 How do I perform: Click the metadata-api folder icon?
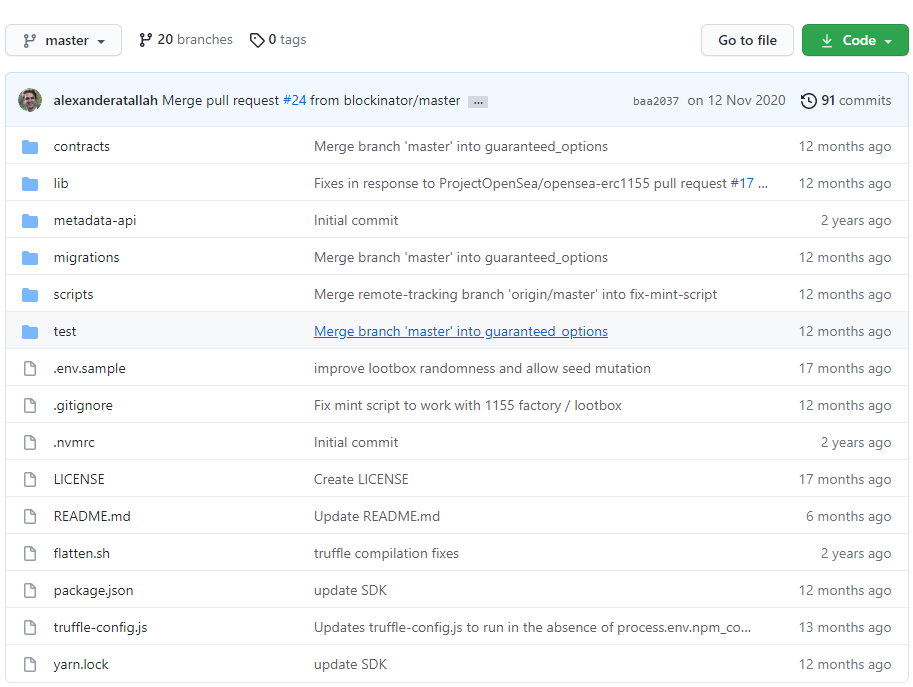[x=30, y=221]
